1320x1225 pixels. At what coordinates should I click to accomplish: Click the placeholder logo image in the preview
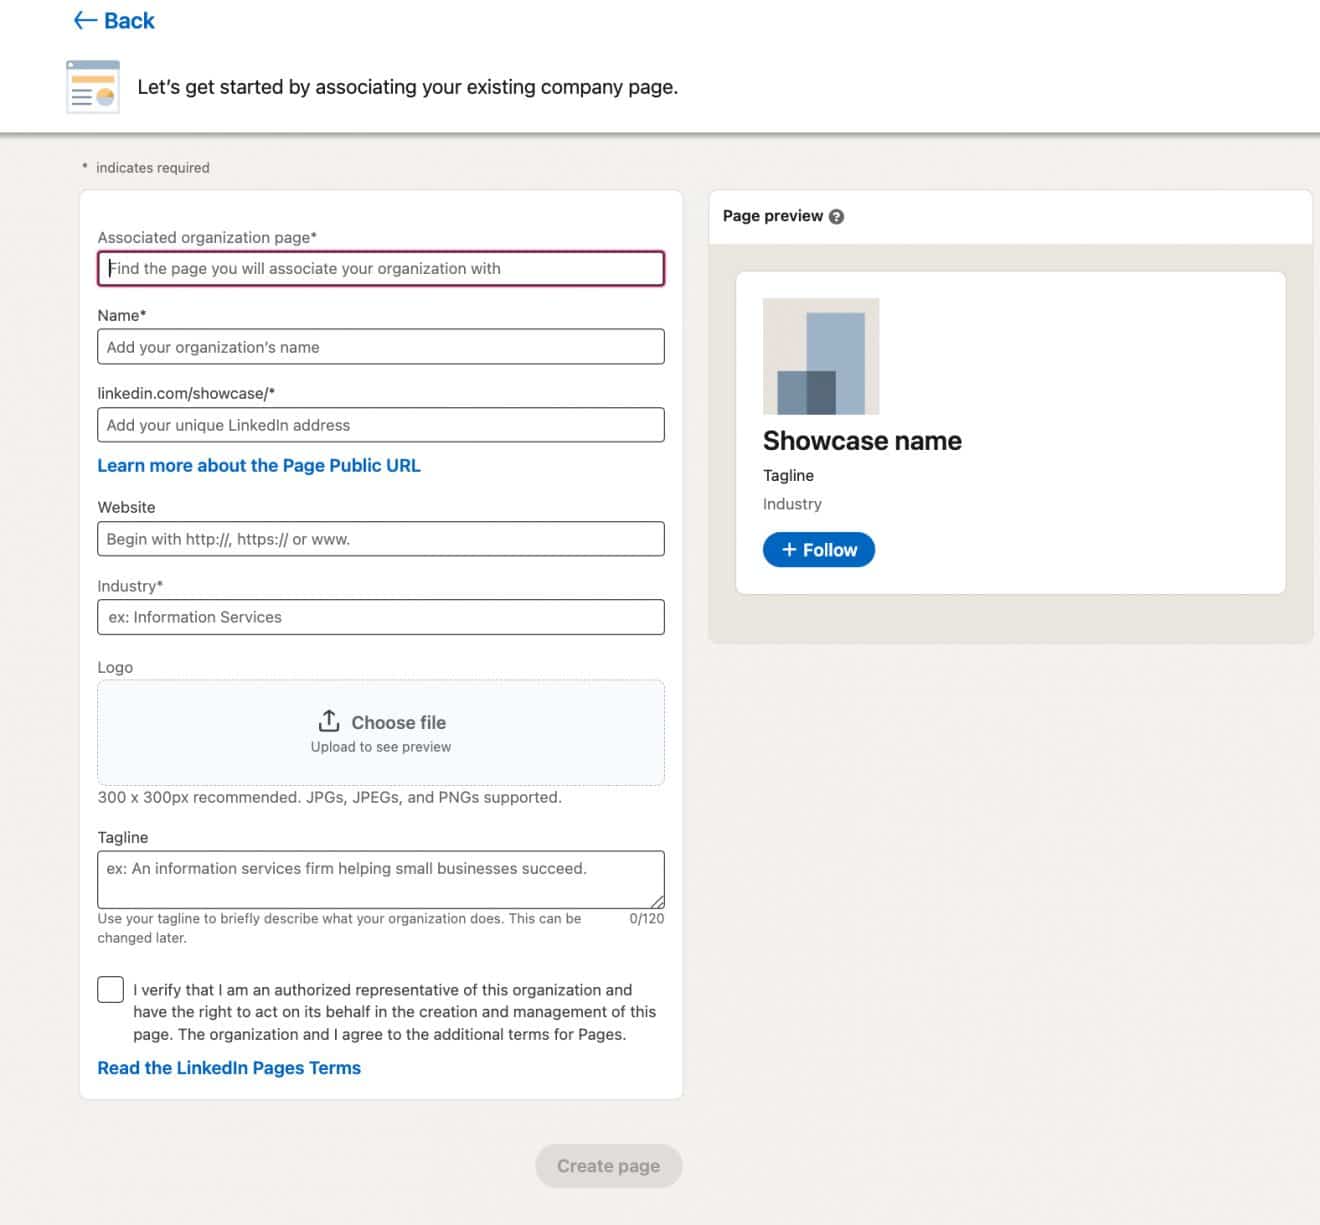click(821, 356)
